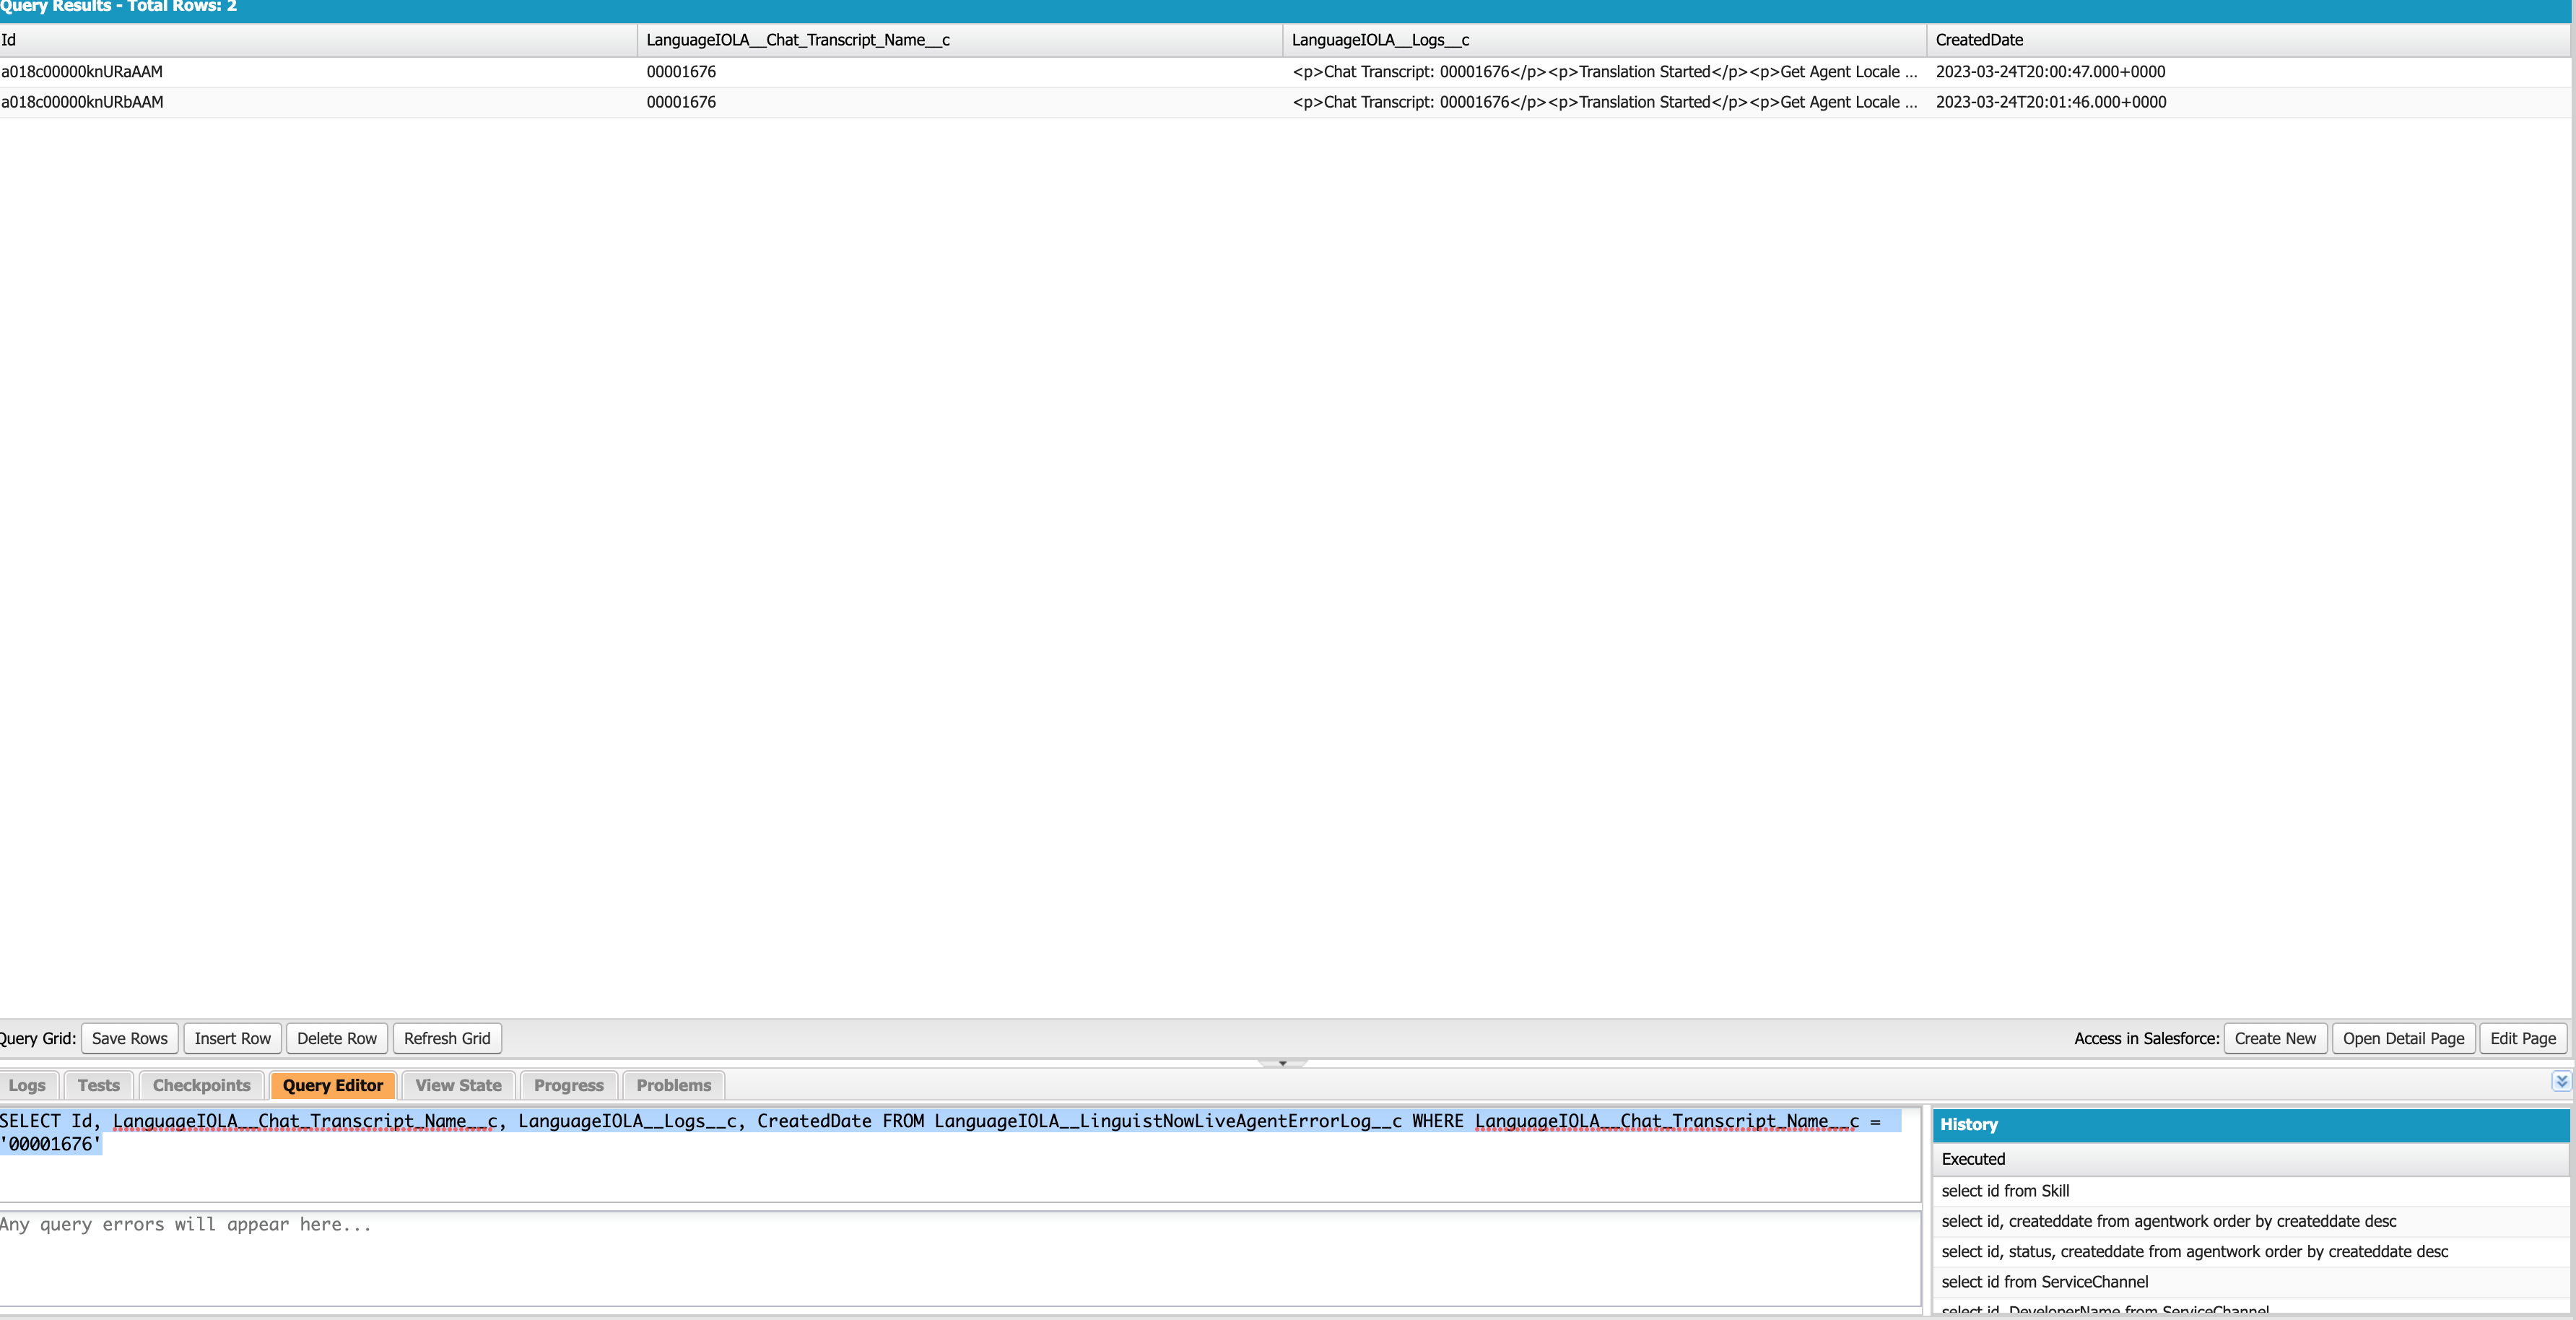Click the LanguageIOLA__Chat_Transcript_Name__c column header
2576x1320 pixels.
click(960, 40)
